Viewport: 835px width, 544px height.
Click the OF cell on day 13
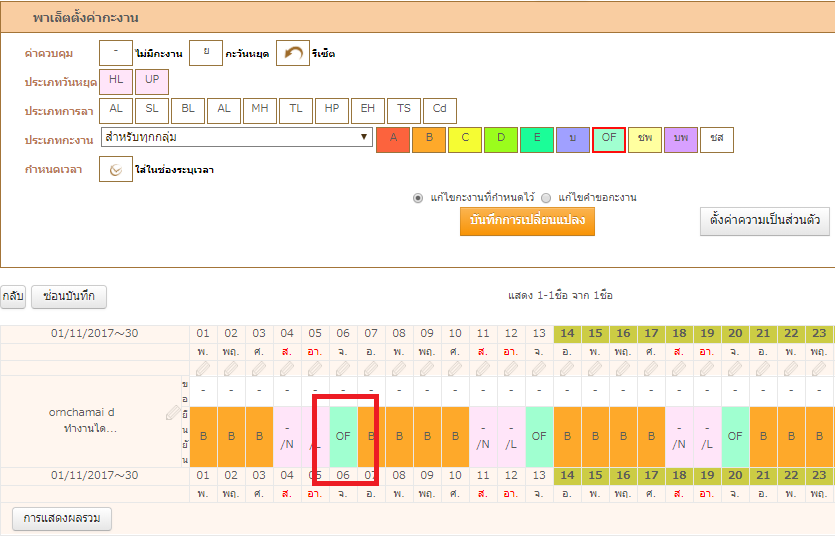pyautogui.click(x=539, y=436)
